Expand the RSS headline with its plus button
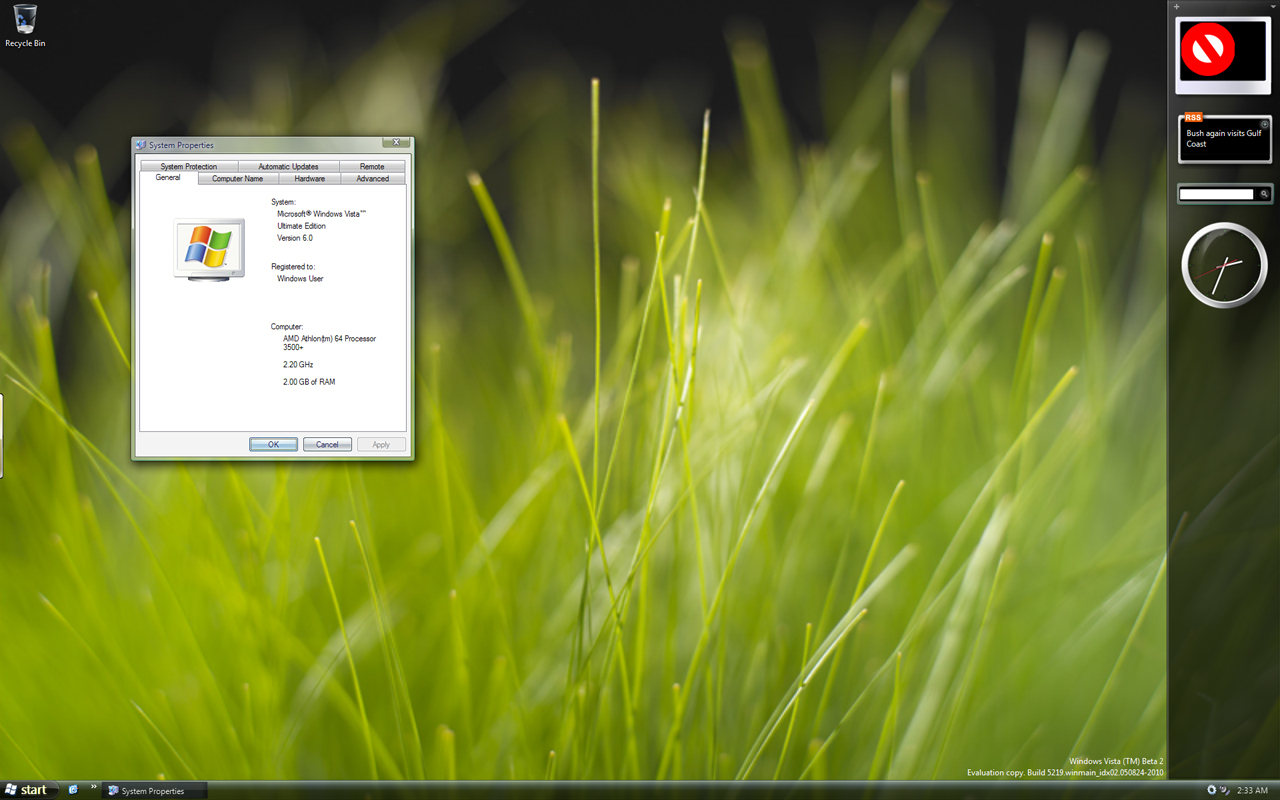 [x=1264, y=124]
